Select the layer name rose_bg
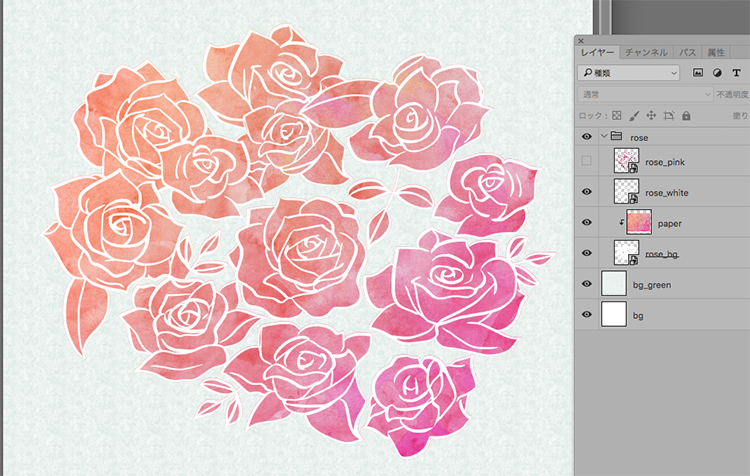750x476 pixels. [662, 254]
